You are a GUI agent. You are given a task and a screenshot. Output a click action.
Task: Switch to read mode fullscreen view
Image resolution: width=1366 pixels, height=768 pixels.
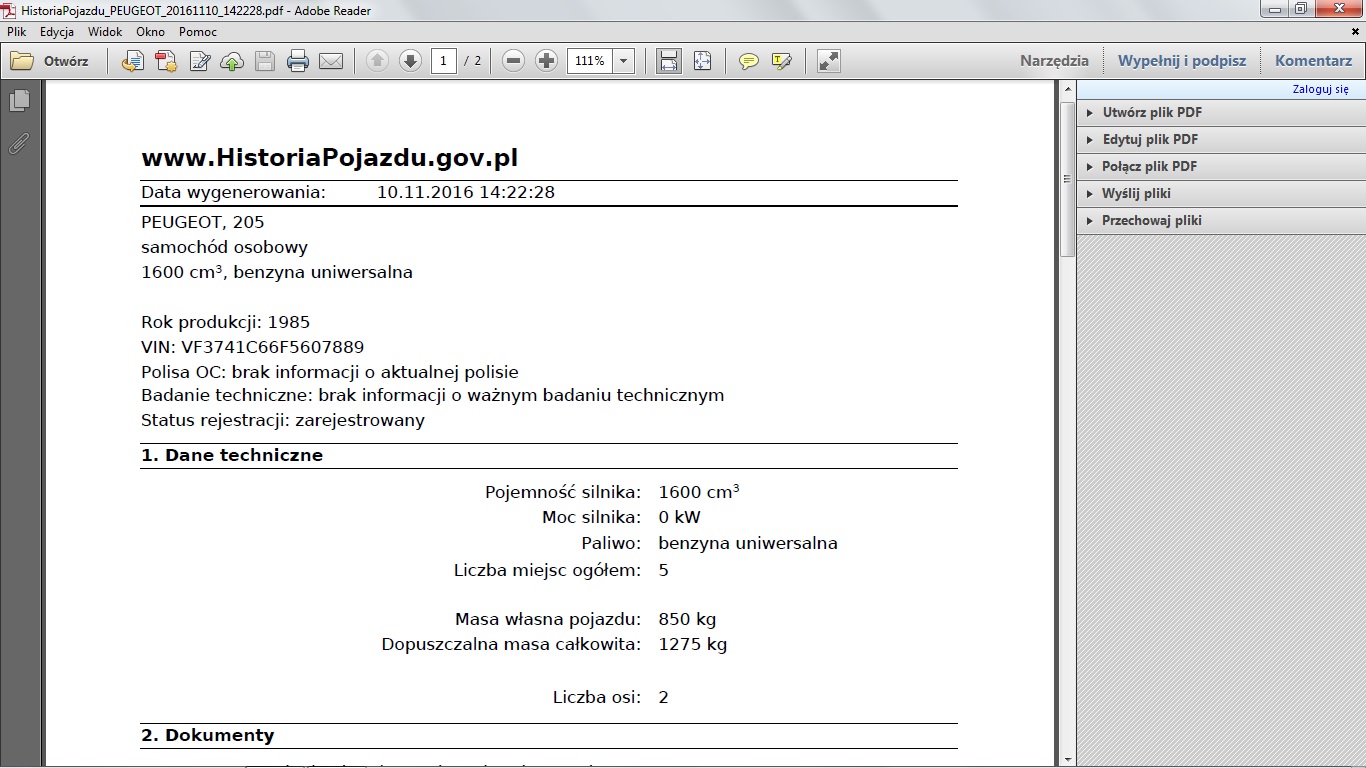click(x=828, y=61)
